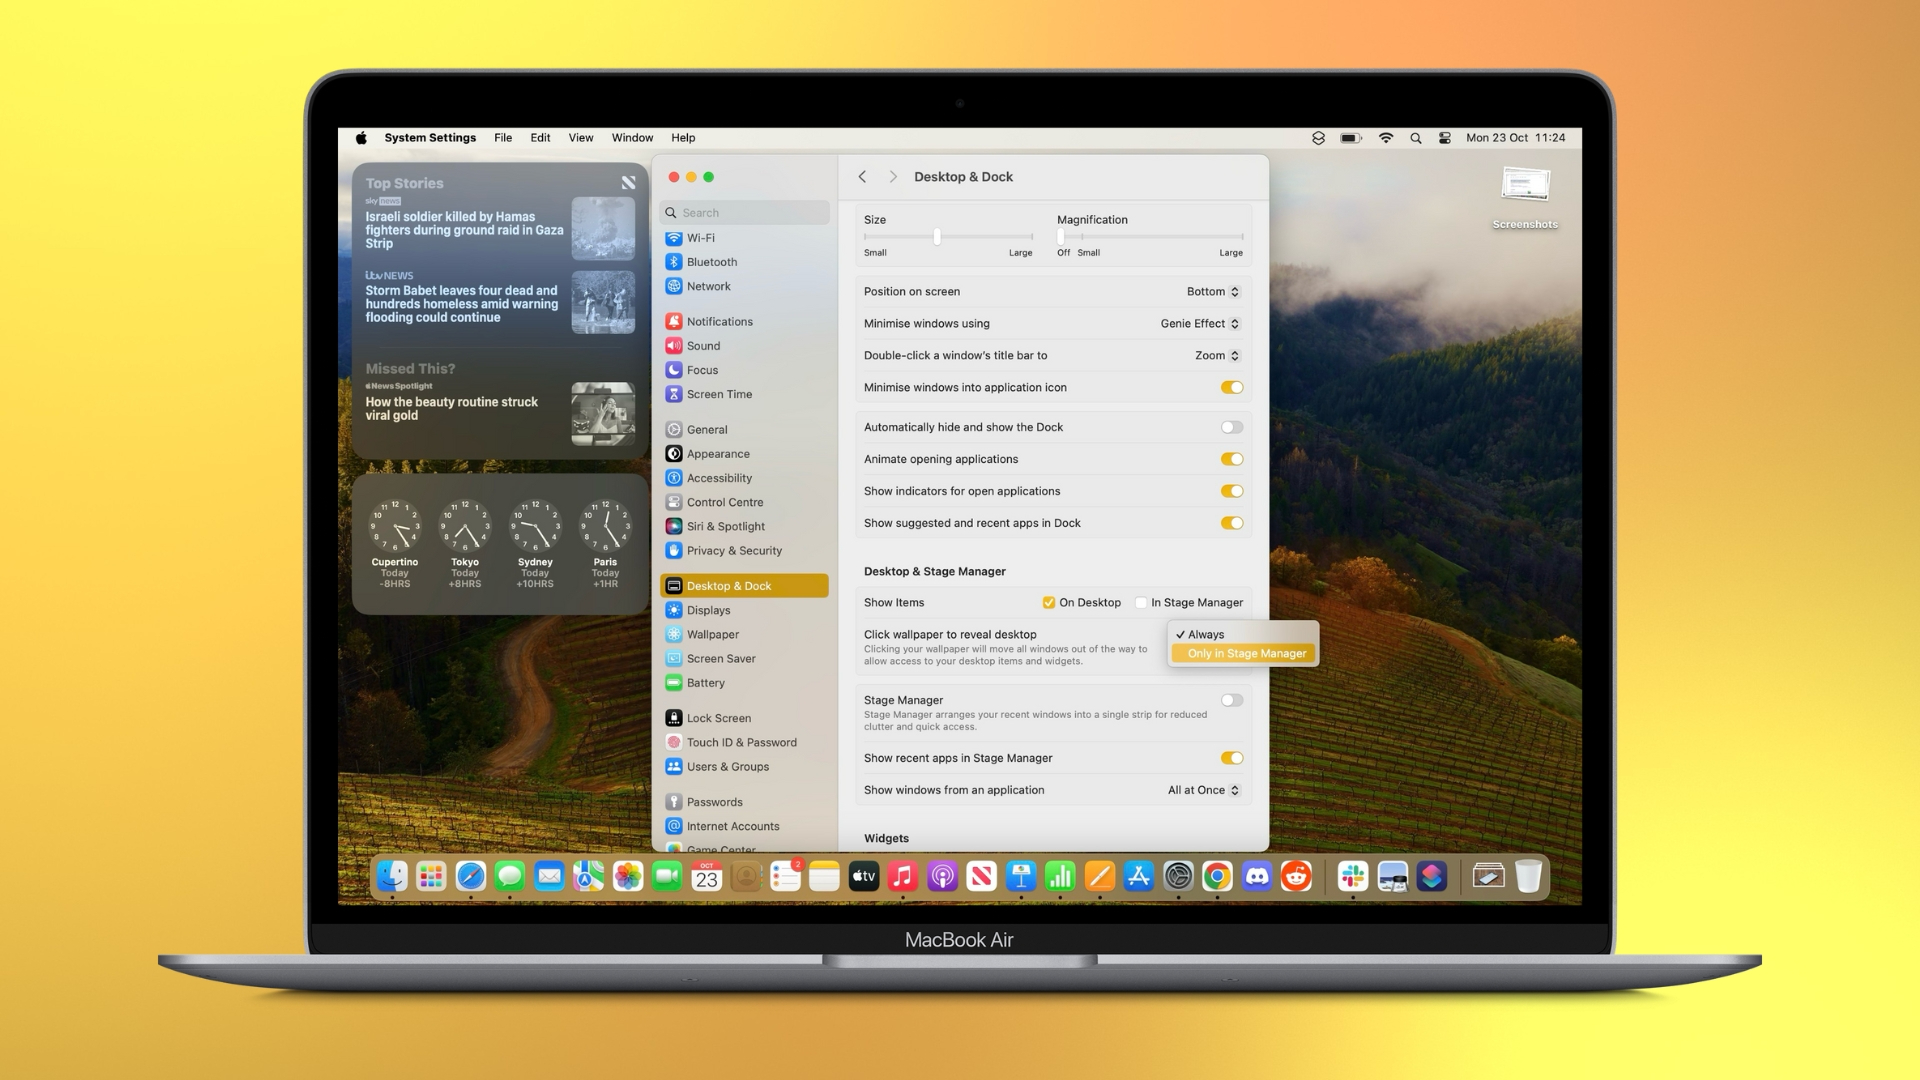Toggle Minimise windows into application icon
The width and height of the screenshot is (1920, 1080).
click(1232, 387)
